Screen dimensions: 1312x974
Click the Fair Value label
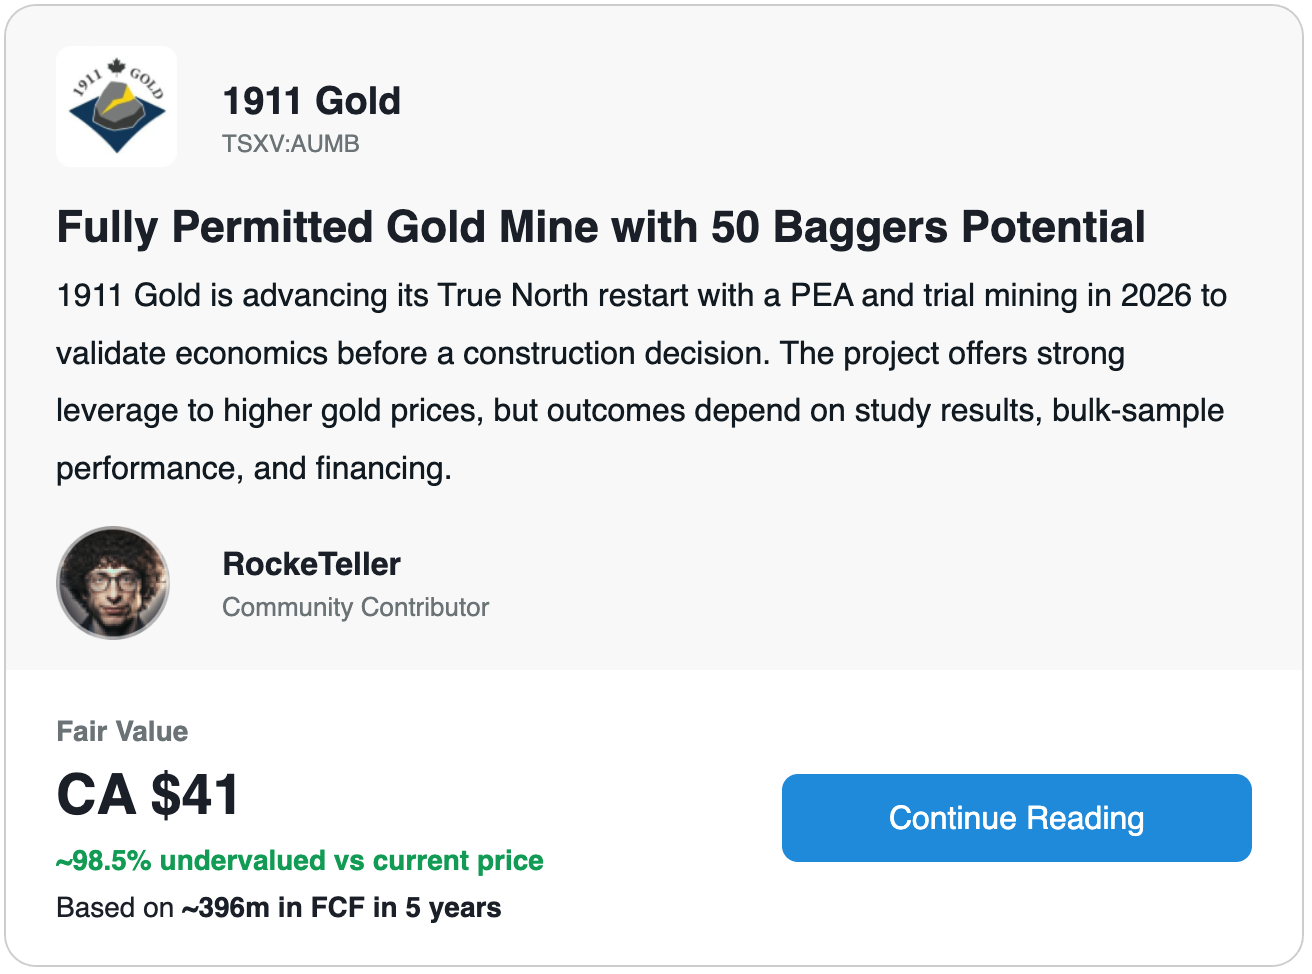tap(122, 731)
